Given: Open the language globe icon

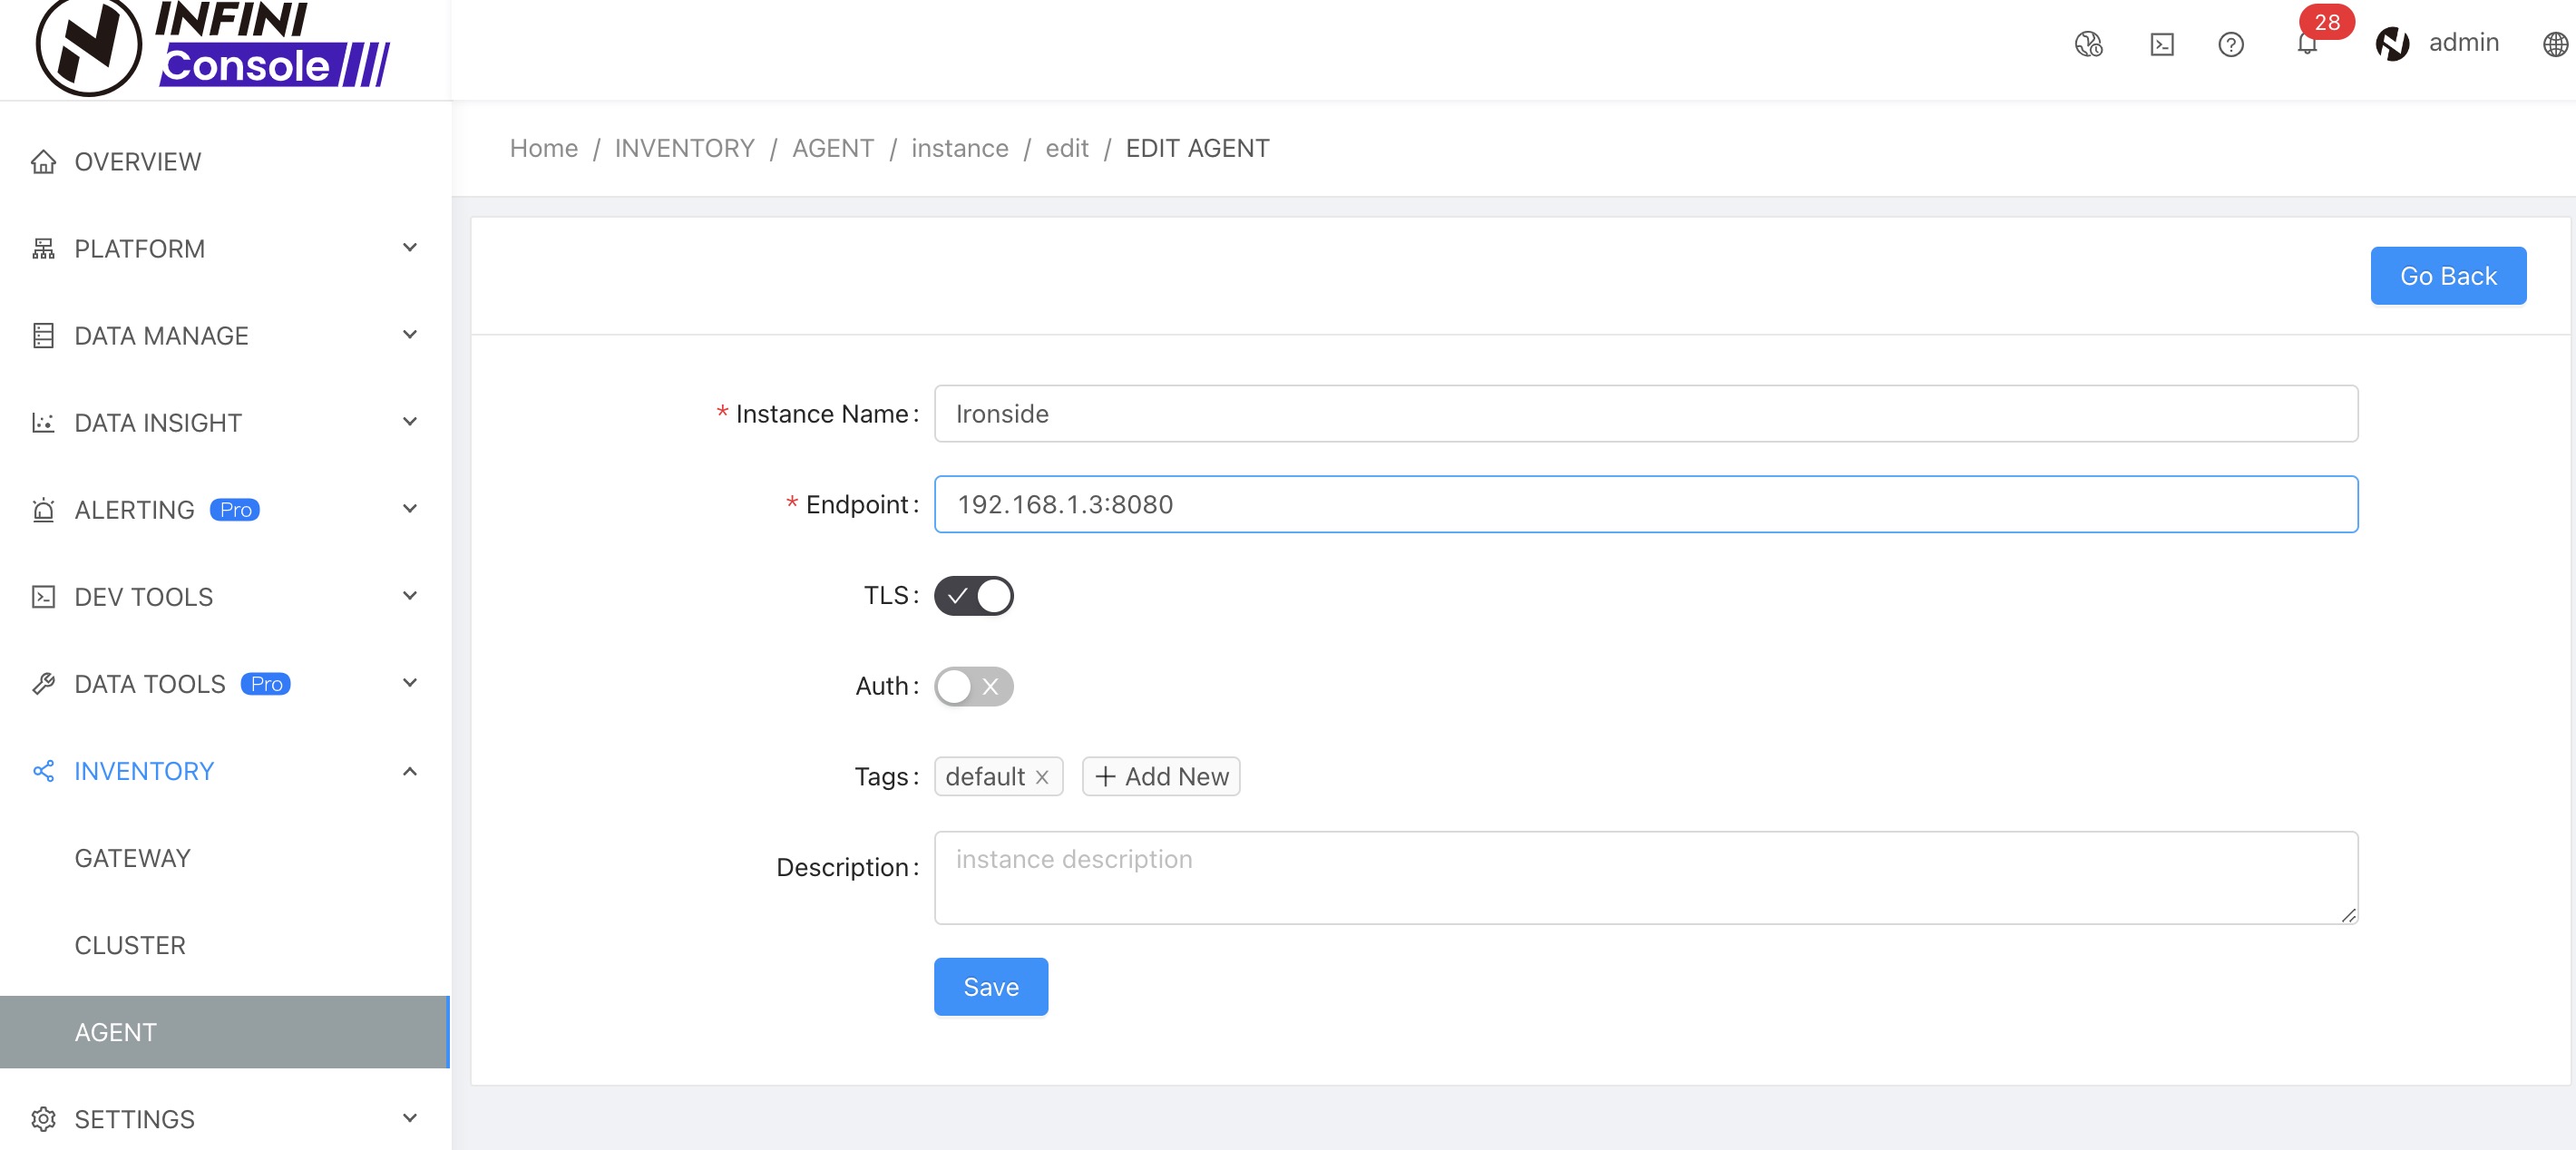Looking at the screenshot, I should pyautogui.click(x=2555, y=44).
